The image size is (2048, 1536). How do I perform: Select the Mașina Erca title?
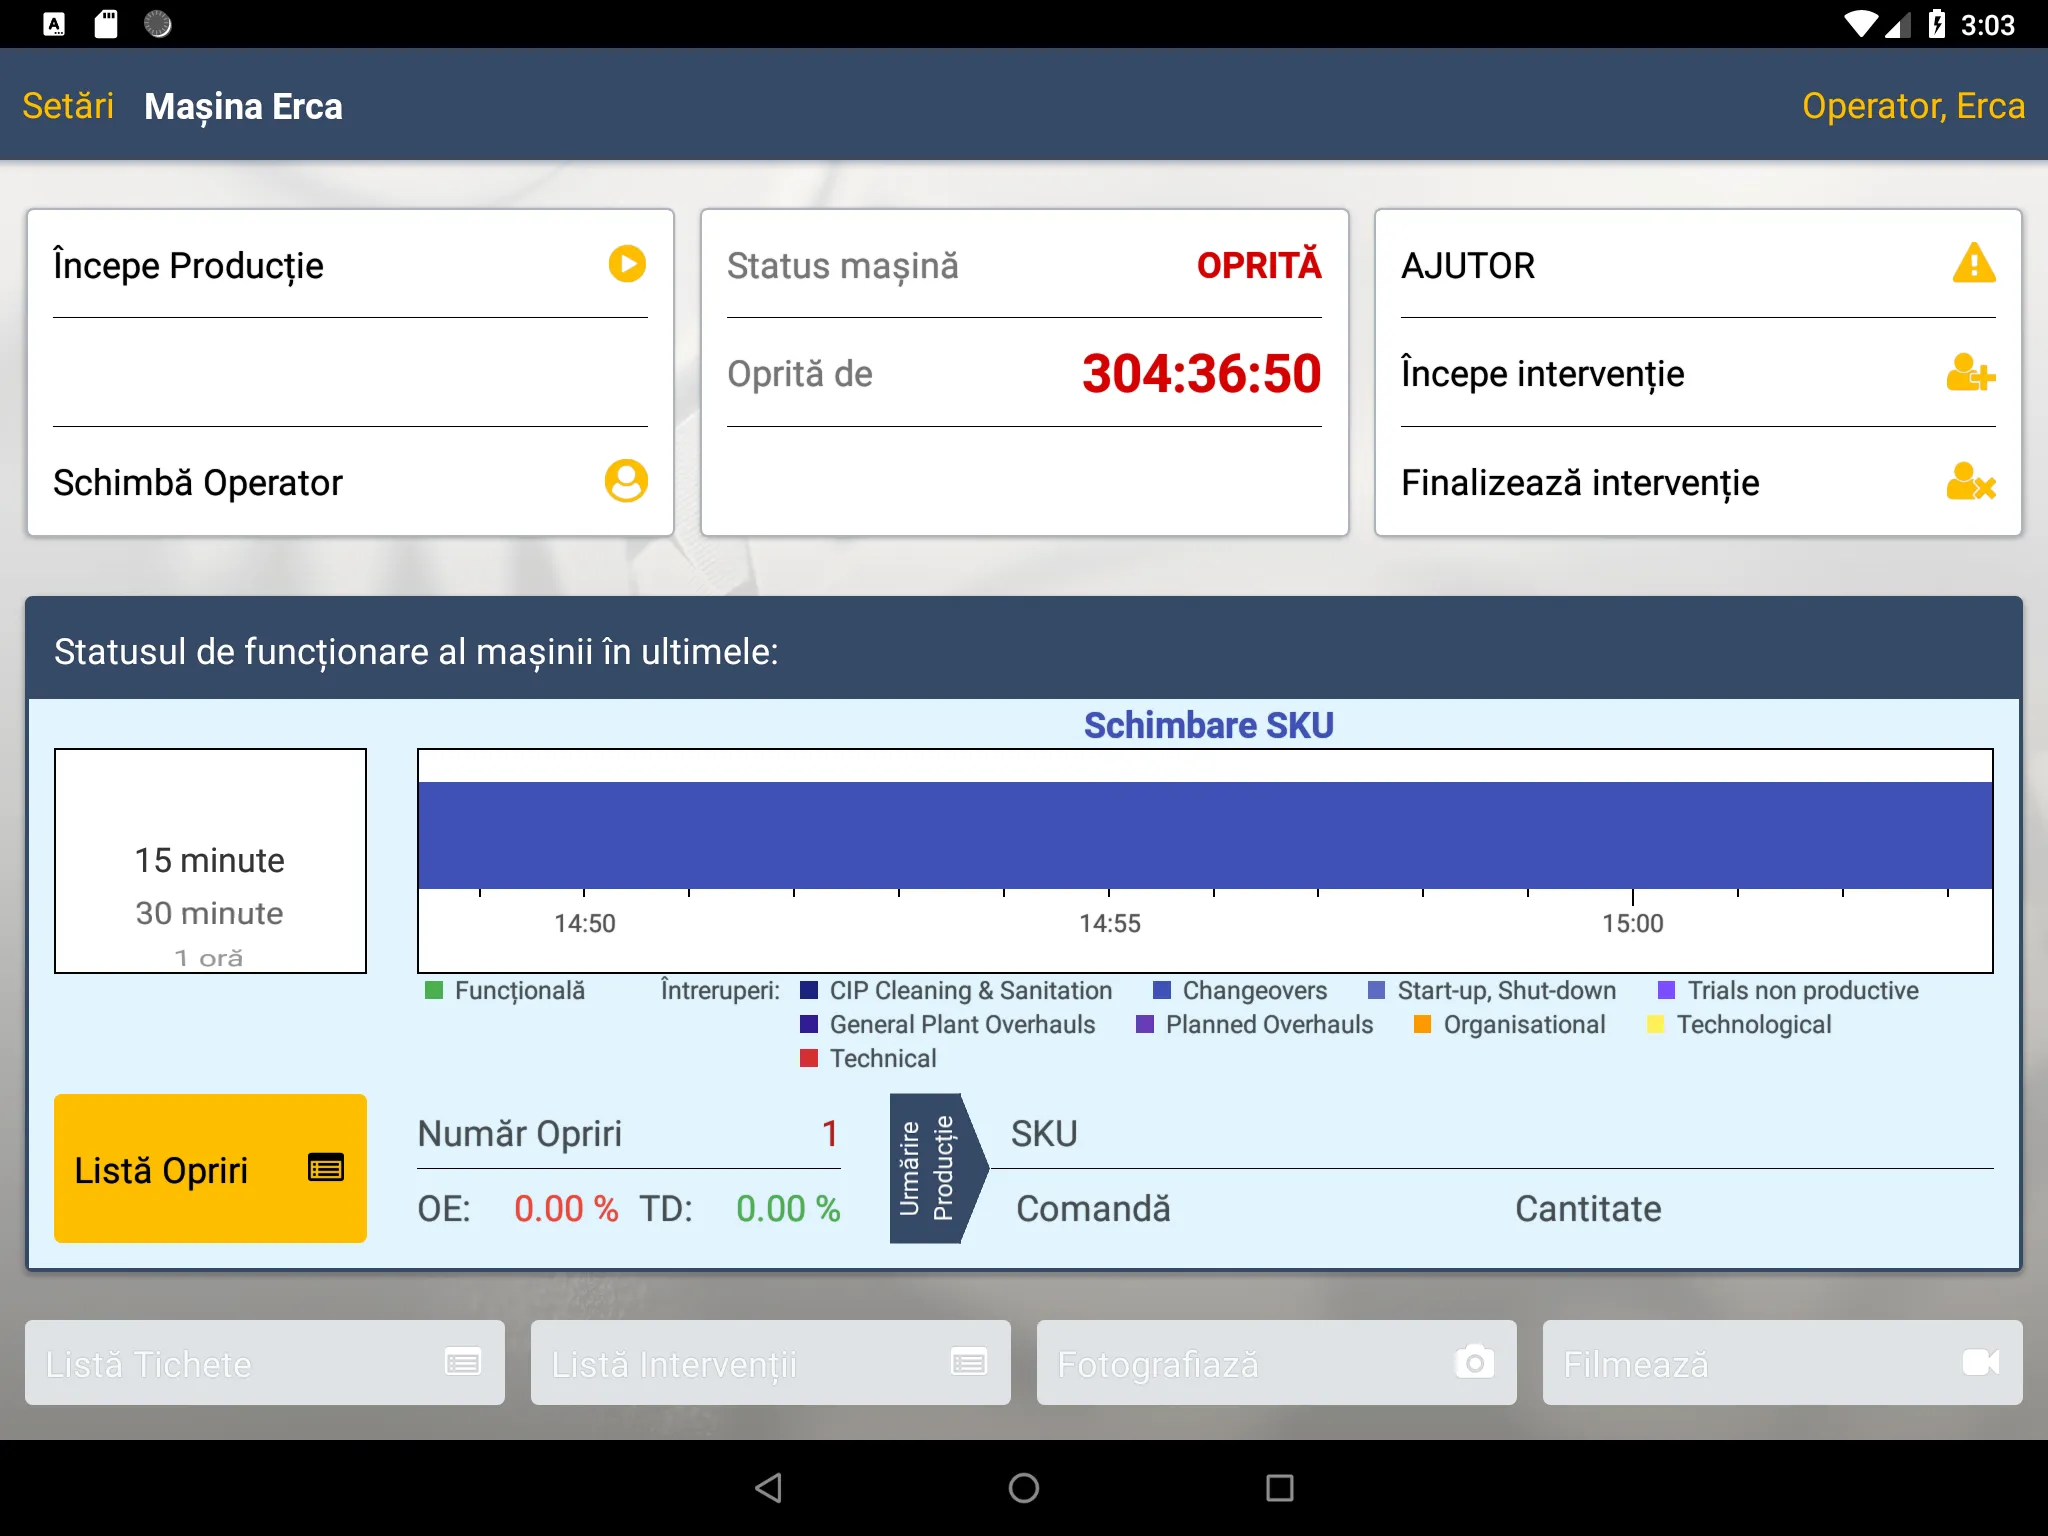coord(243,106)
